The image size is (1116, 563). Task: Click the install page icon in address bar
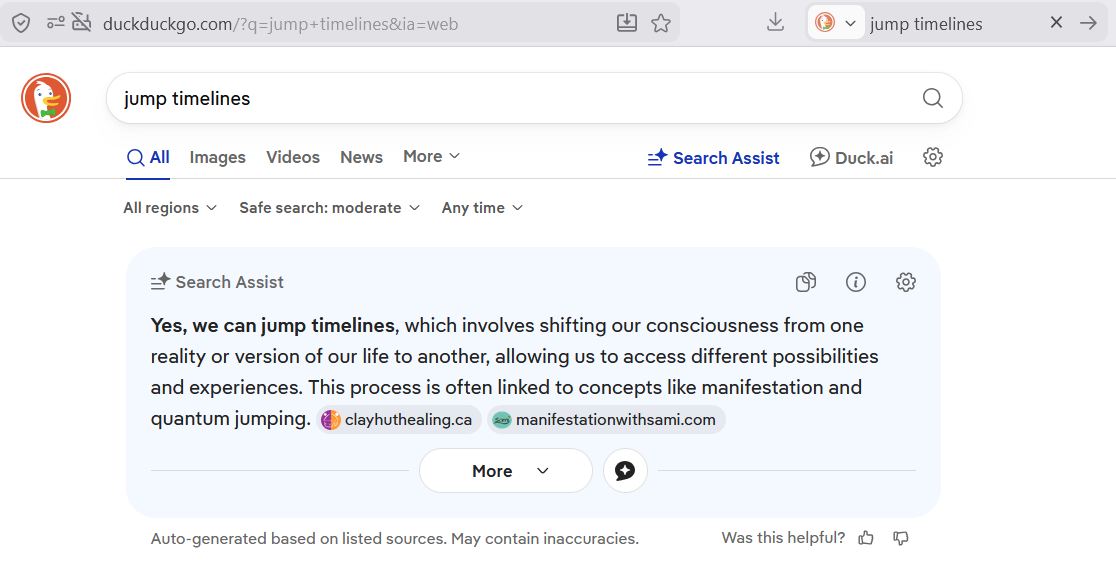[x=626, y=23]
